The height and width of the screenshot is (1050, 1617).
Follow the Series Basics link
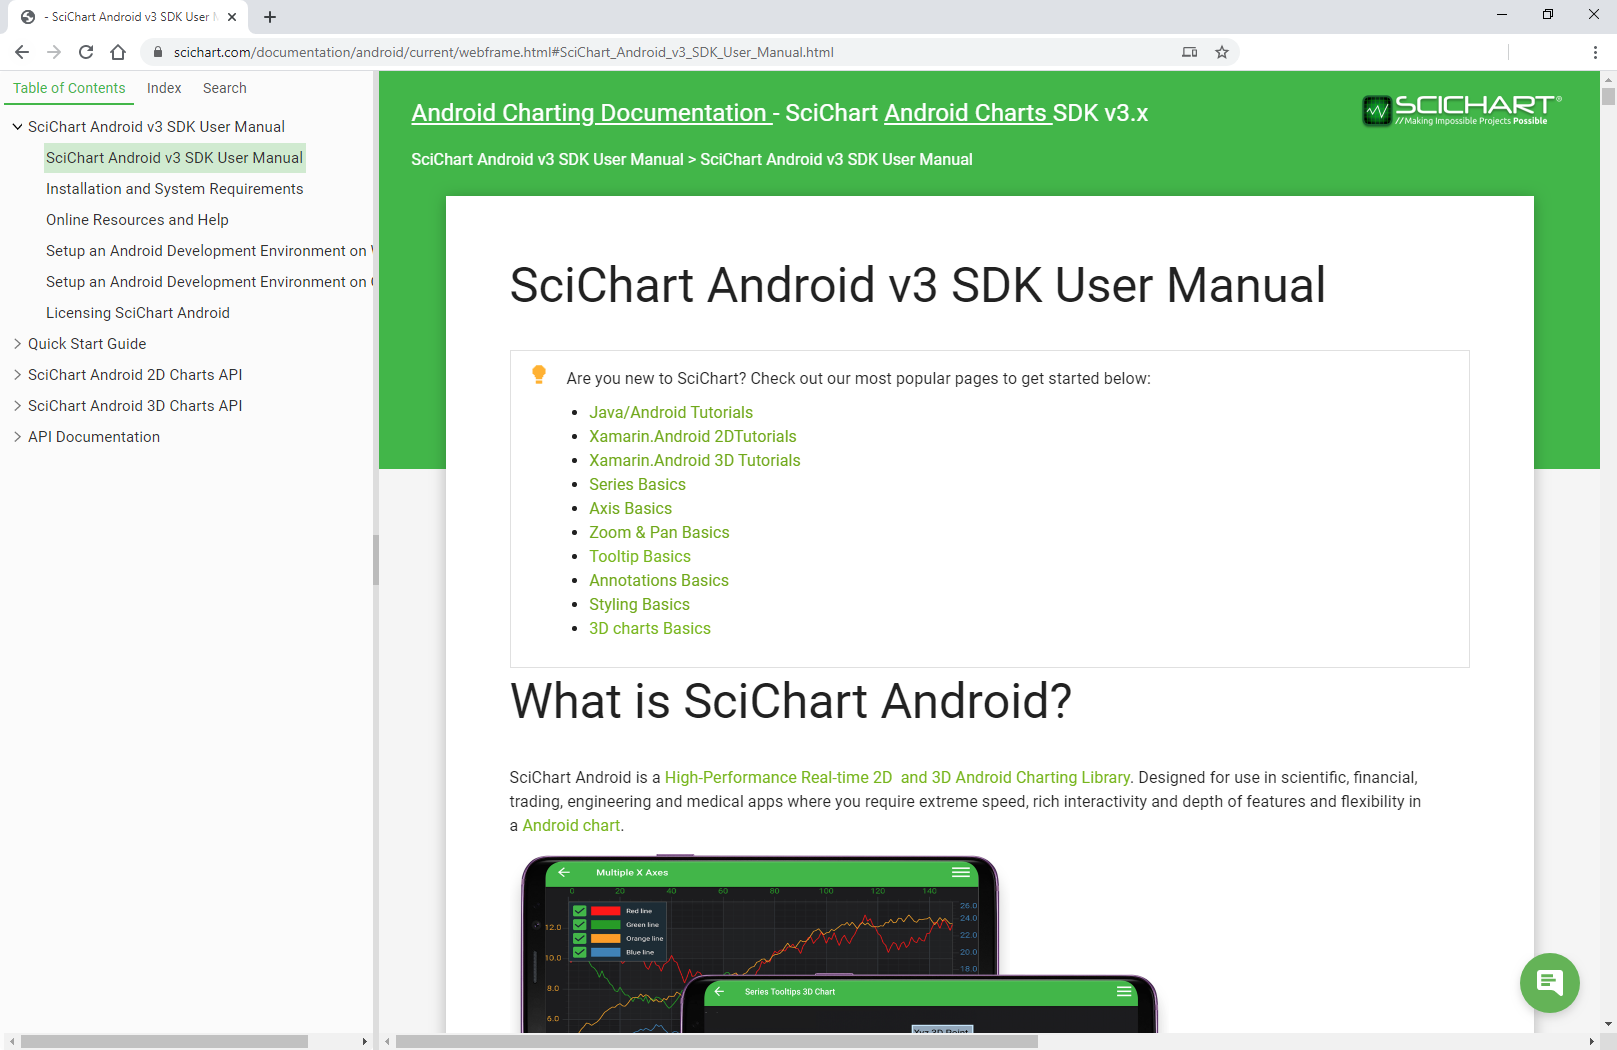[637, 484]
